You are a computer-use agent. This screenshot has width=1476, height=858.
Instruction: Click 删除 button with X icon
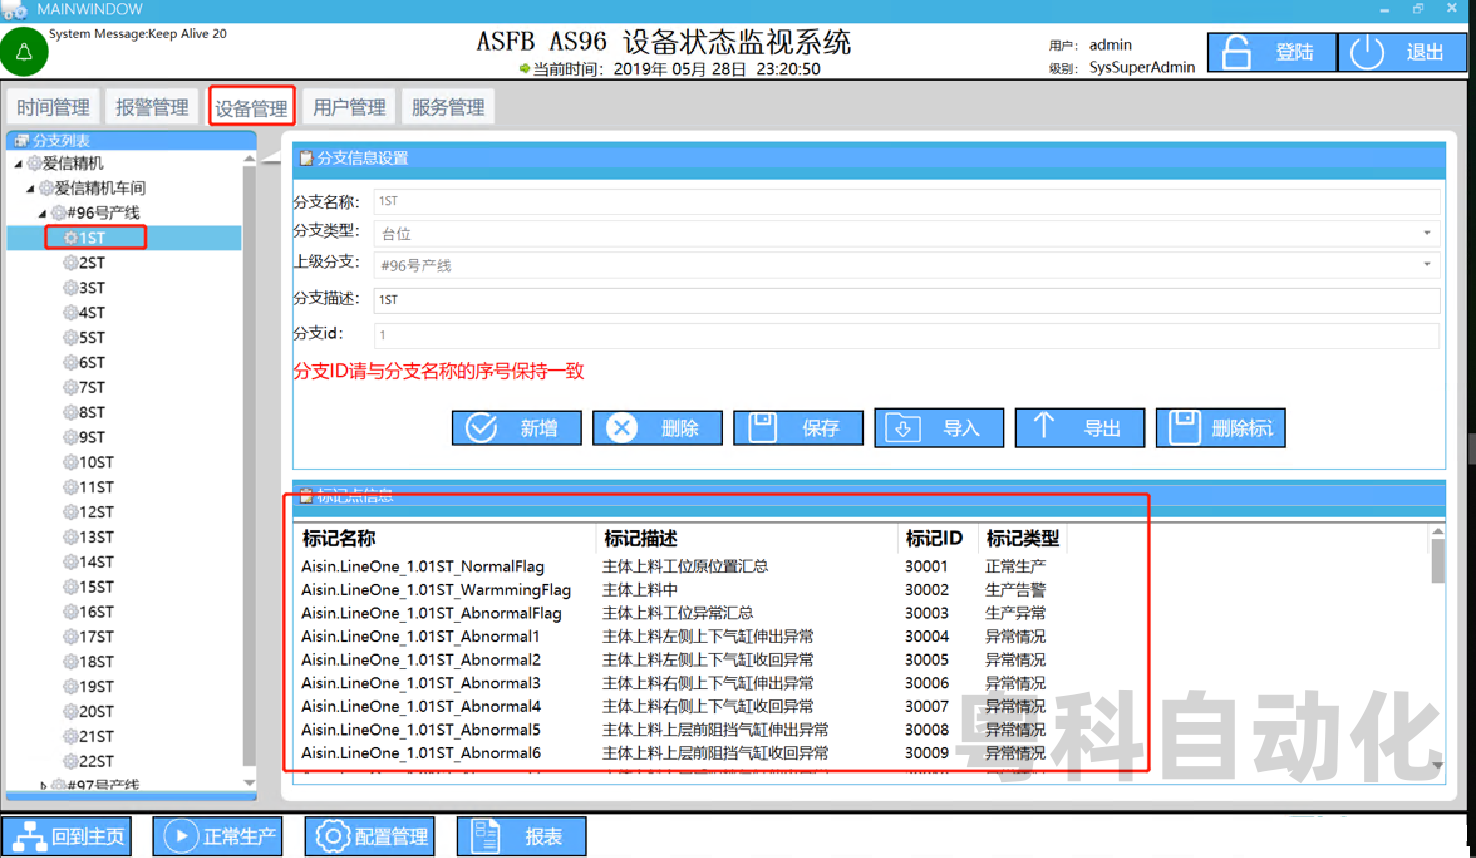click(x=657, y=428)
